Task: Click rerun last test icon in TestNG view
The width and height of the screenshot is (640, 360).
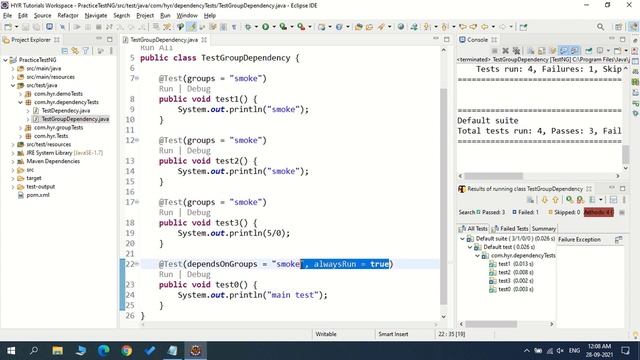Action: coord(569,200)
